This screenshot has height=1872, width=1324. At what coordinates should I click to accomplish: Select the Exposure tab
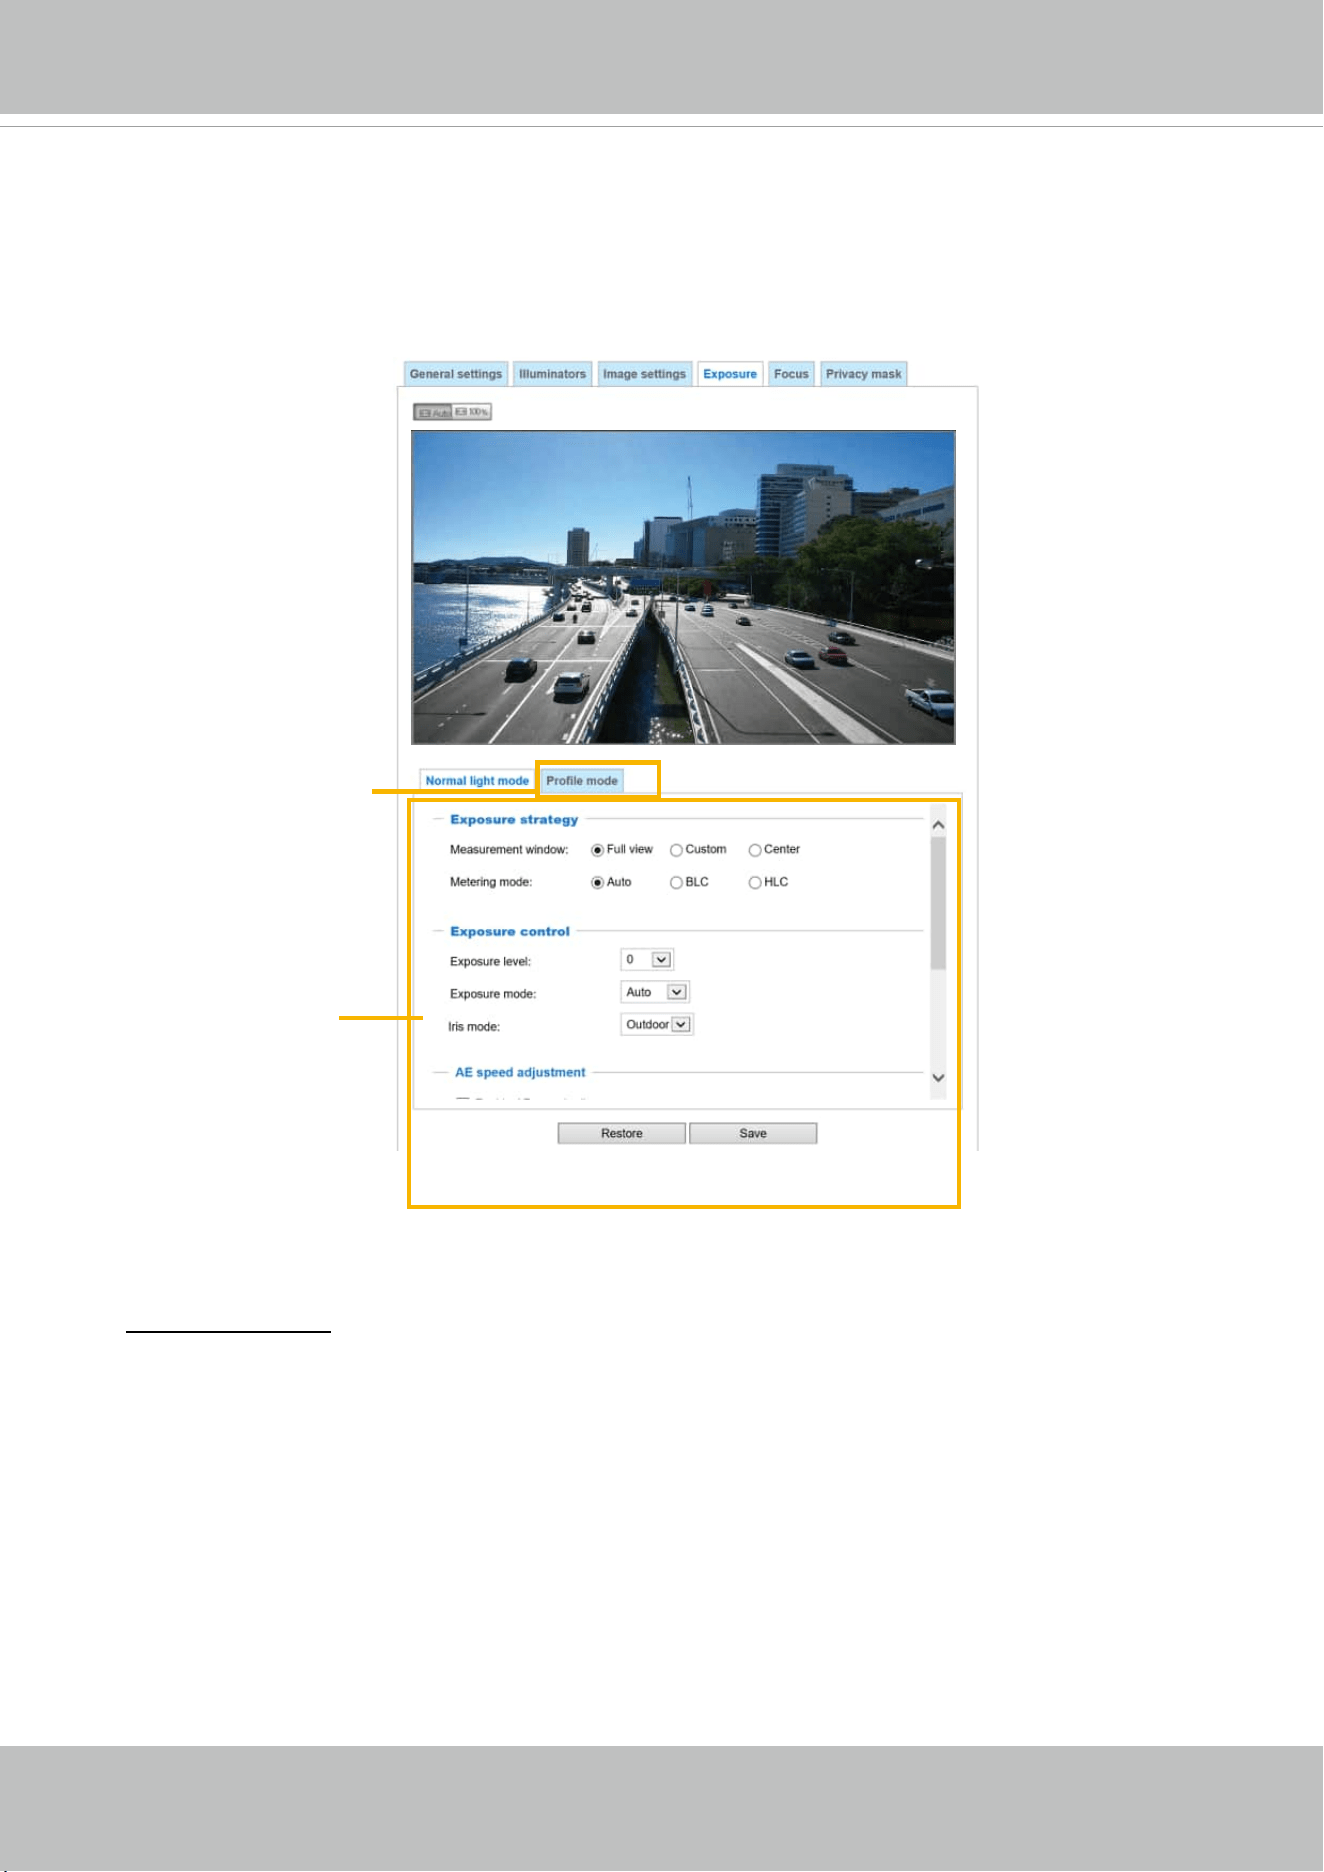730,374
